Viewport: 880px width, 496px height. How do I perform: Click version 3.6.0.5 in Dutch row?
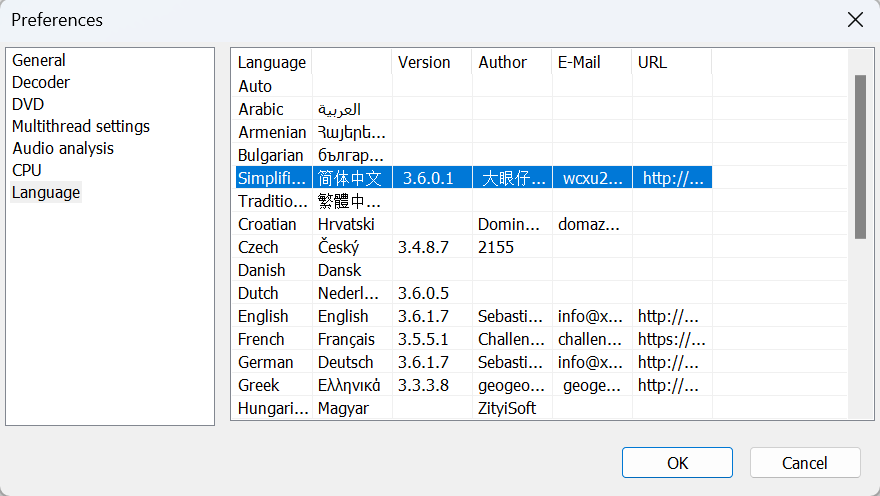click(x=423, y=293)
